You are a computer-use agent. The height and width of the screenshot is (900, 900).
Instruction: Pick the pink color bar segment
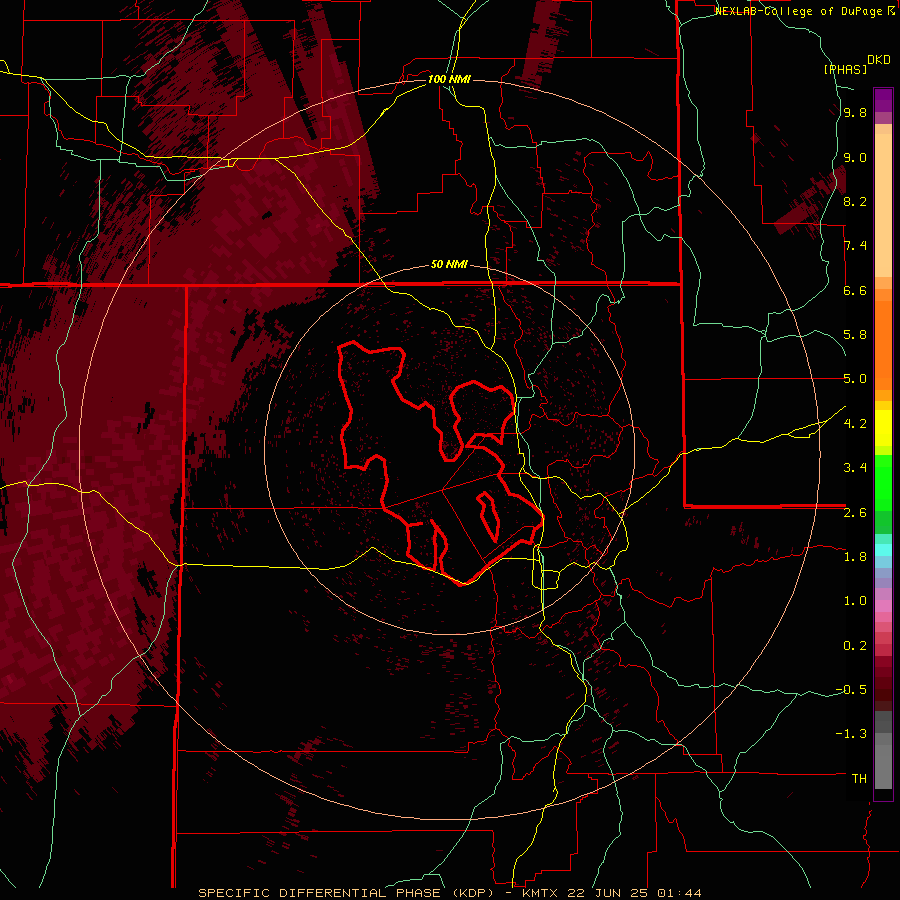point(883,606)
